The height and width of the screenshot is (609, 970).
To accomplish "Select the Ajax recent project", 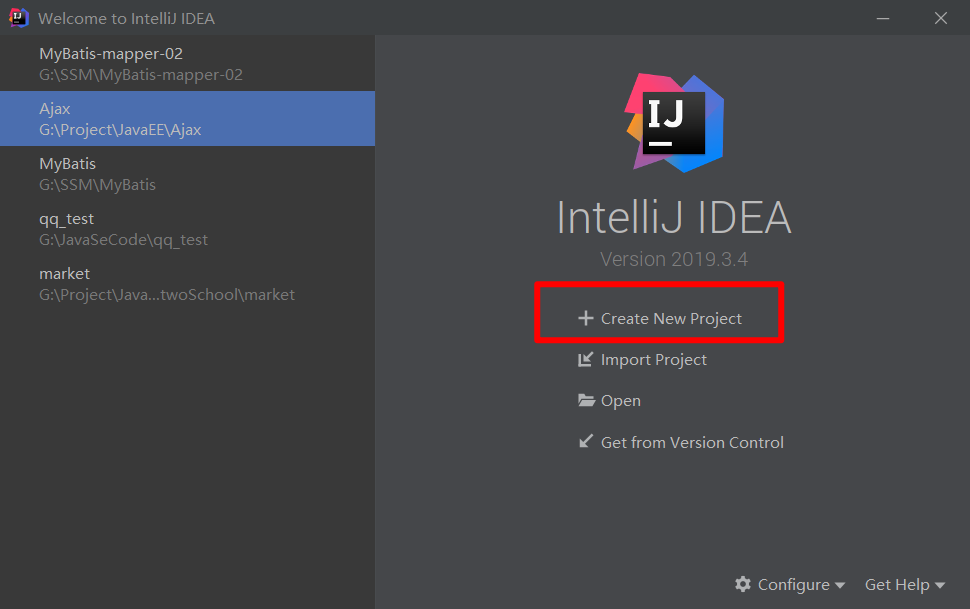I will click(x=120, y=118).
